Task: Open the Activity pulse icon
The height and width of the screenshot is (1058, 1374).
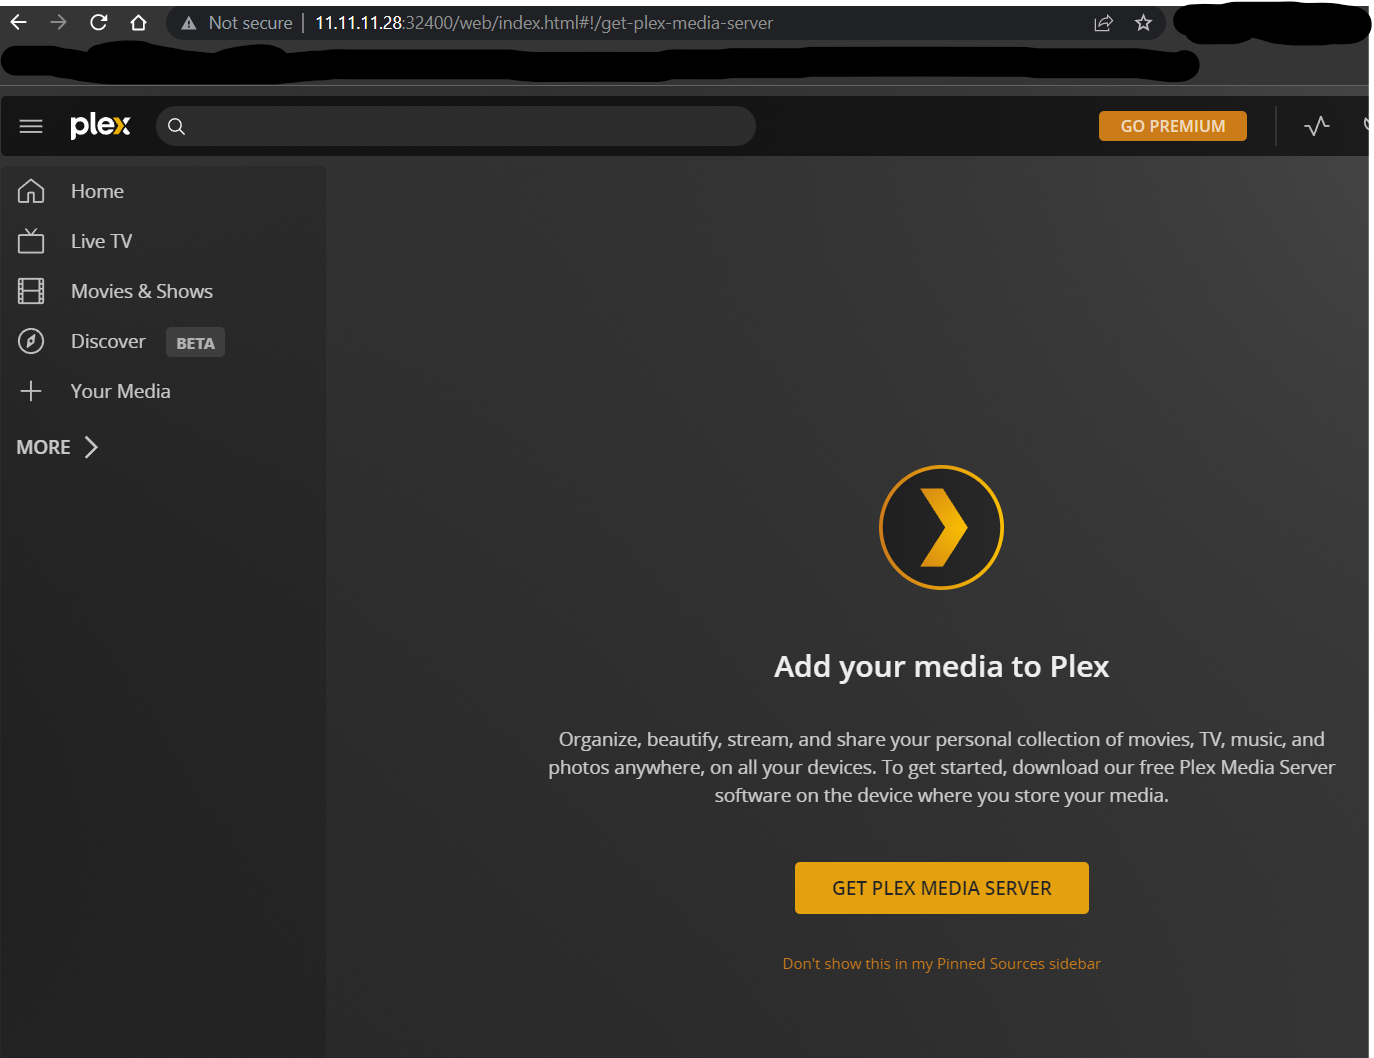Action: [x=1317, y=126]
